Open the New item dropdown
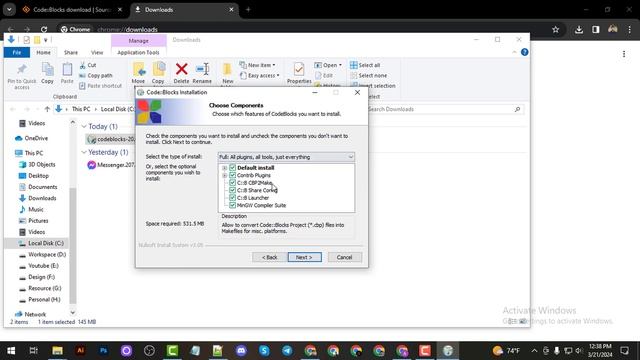640x360 pixels. pos(257,65)
